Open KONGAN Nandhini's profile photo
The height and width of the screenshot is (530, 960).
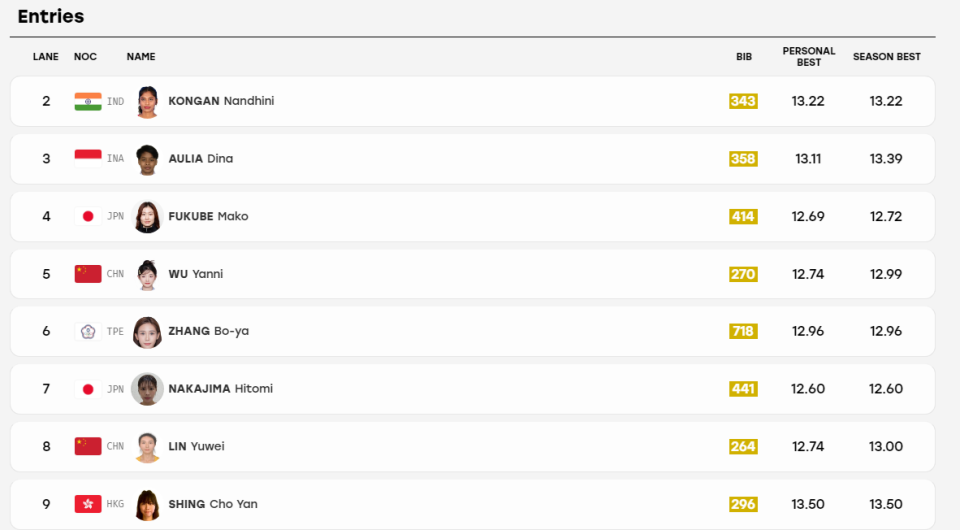coord(147,102)
